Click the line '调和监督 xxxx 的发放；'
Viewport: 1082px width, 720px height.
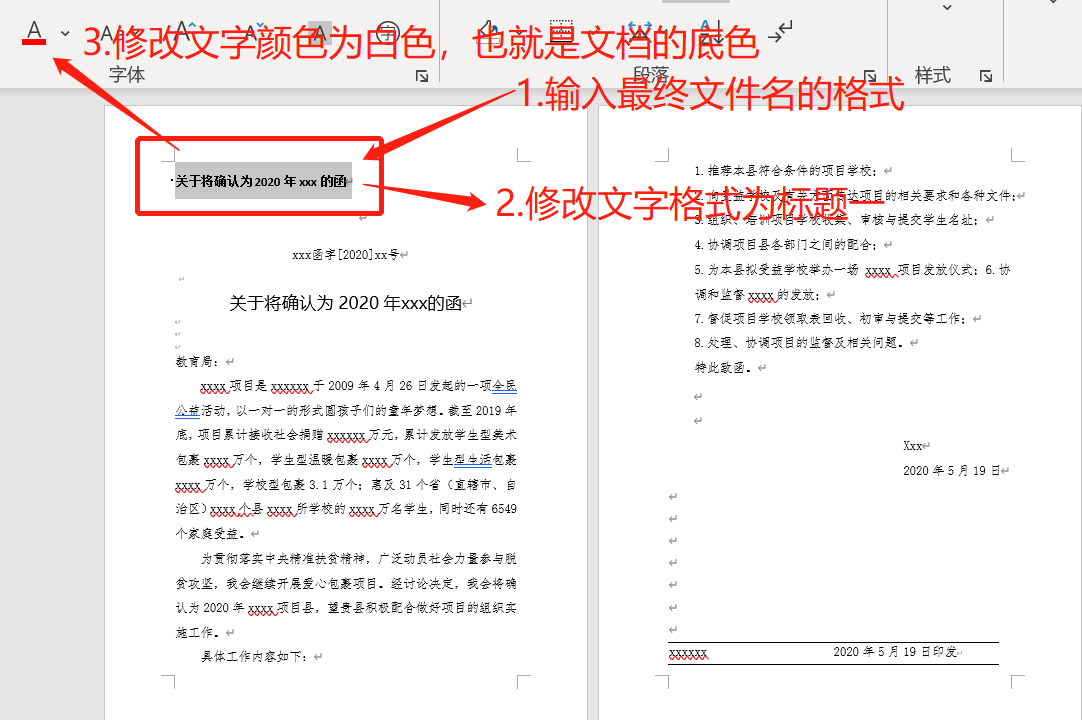tap(758, 295)
